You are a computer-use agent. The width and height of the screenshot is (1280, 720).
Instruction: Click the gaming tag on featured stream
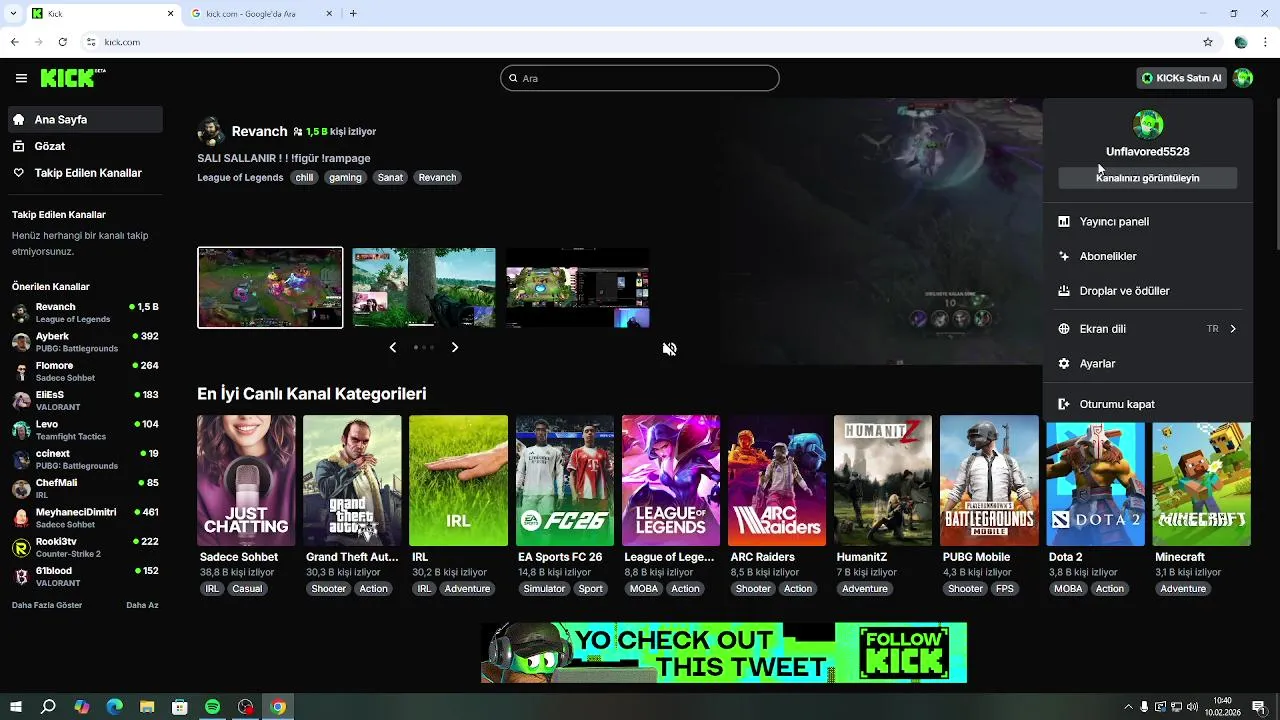(x=345, y=177)
